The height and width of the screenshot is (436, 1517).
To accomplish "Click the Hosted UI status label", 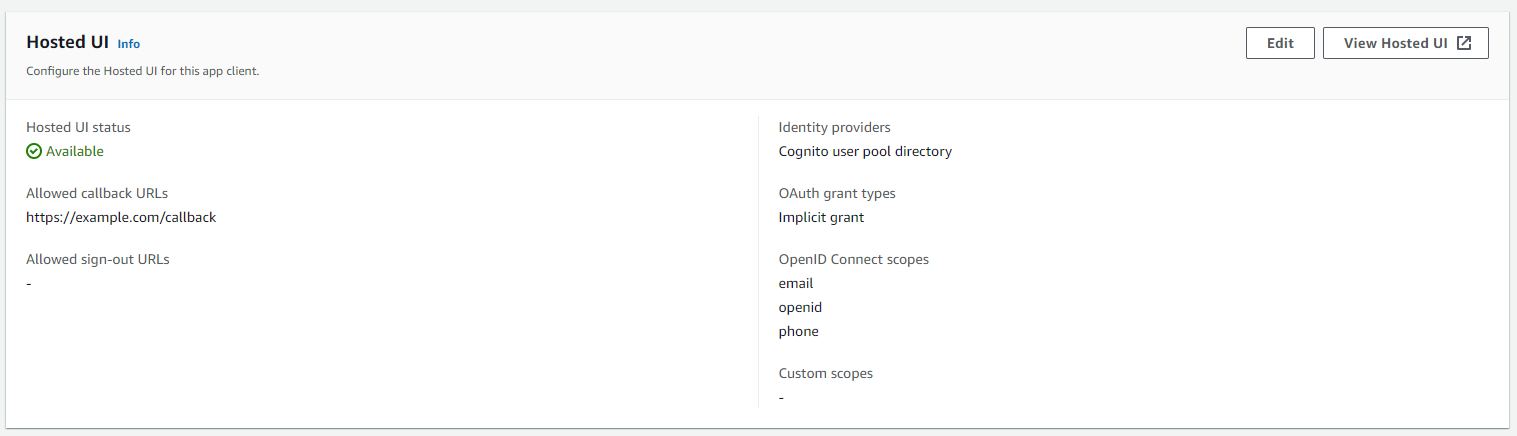I will pyautogui.click(x=78, y=127).
